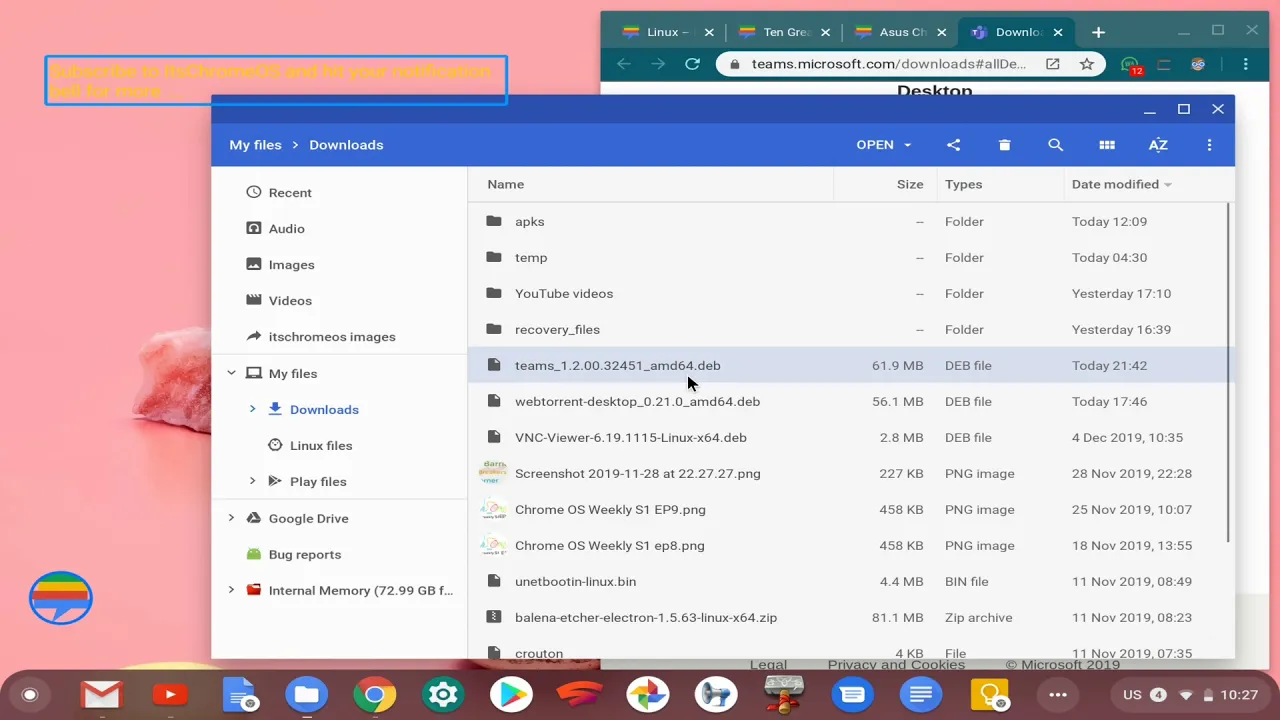Image resolution: width=1280 pixels, height=720 pixels.
Task: Open the OPEN dropdown menu
Action: tap(883, 145)
